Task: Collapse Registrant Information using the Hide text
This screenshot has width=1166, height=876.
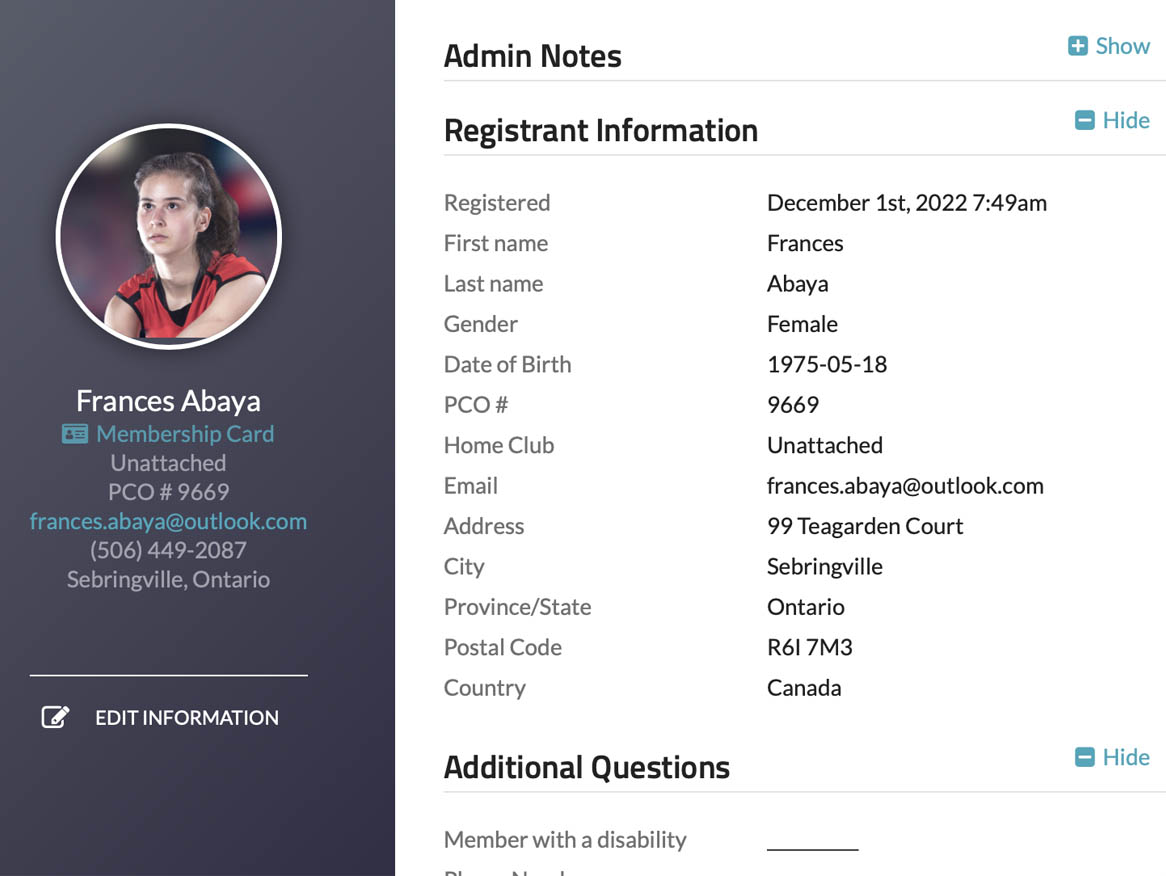Action: [1126, 120]
